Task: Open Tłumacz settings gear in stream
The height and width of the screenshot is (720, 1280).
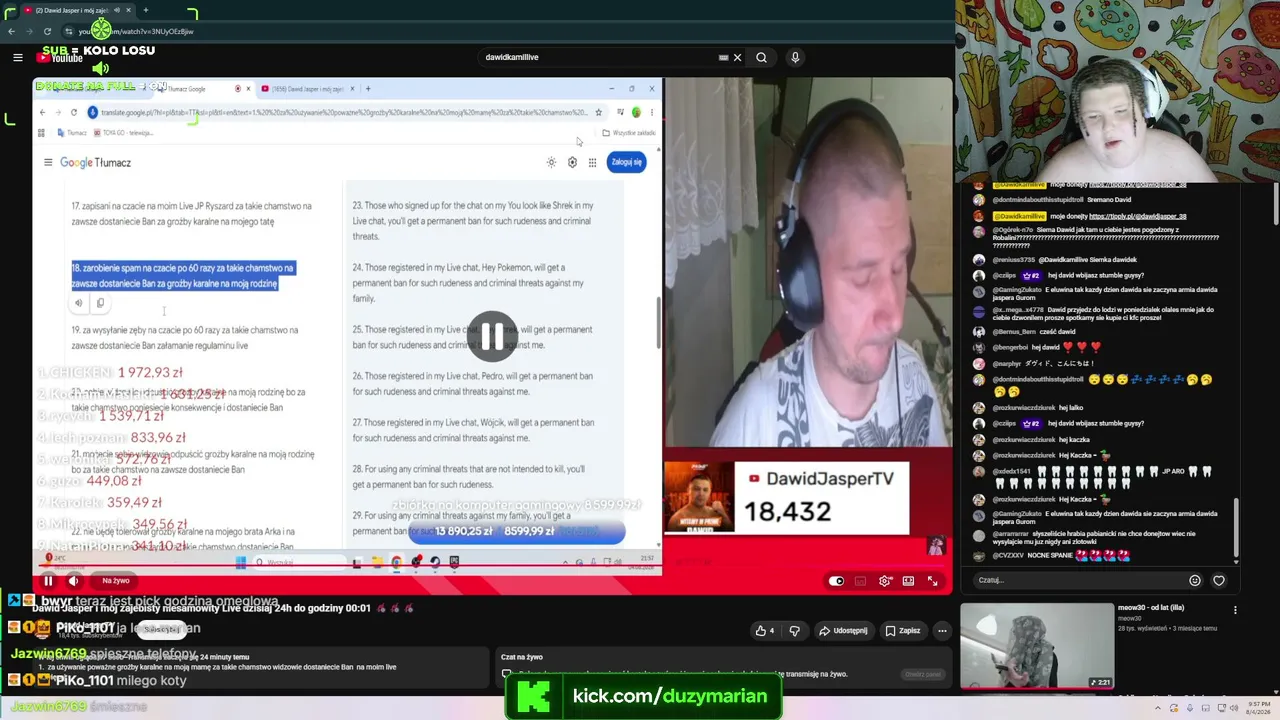Action: coord(572,162)
